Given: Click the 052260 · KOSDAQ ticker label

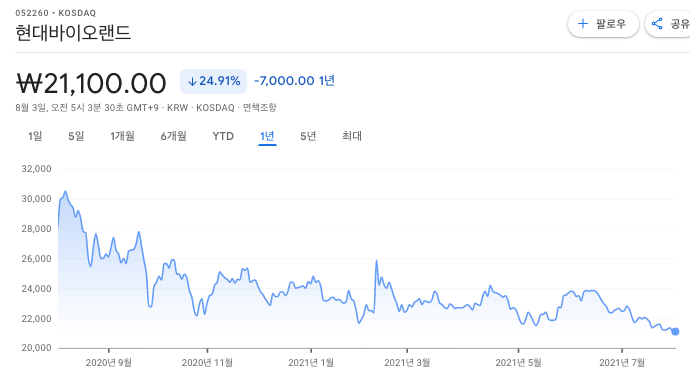Looking at the screenshot, I should pos(55,13).
